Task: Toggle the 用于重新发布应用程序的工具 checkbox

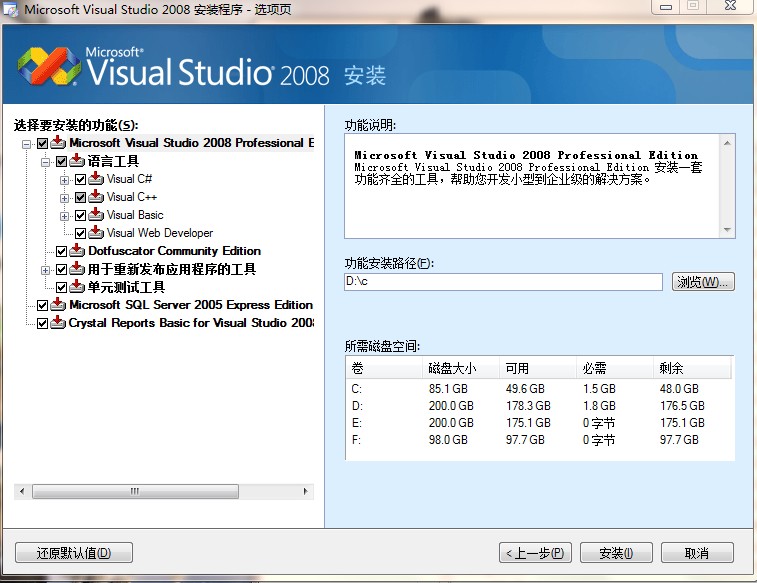Action: click(x=61, y=269)
